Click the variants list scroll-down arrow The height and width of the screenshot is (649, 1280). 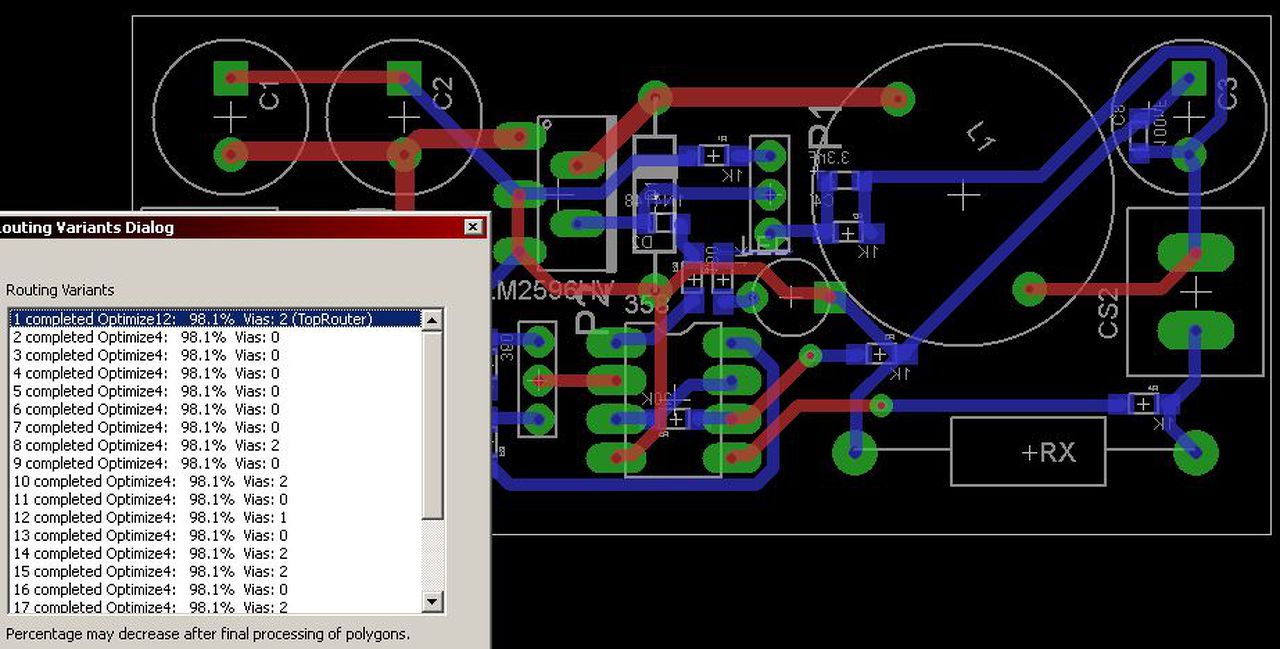click(x=432, y=602)
